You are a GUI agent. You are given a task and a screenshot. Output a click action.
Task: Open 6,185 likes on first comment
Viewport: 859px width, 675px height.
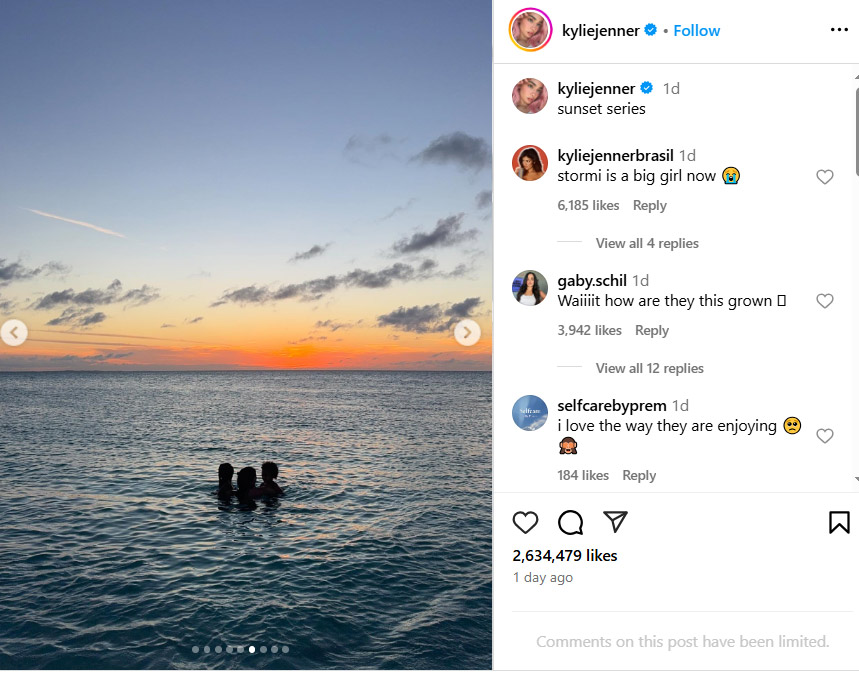[588, 205]
